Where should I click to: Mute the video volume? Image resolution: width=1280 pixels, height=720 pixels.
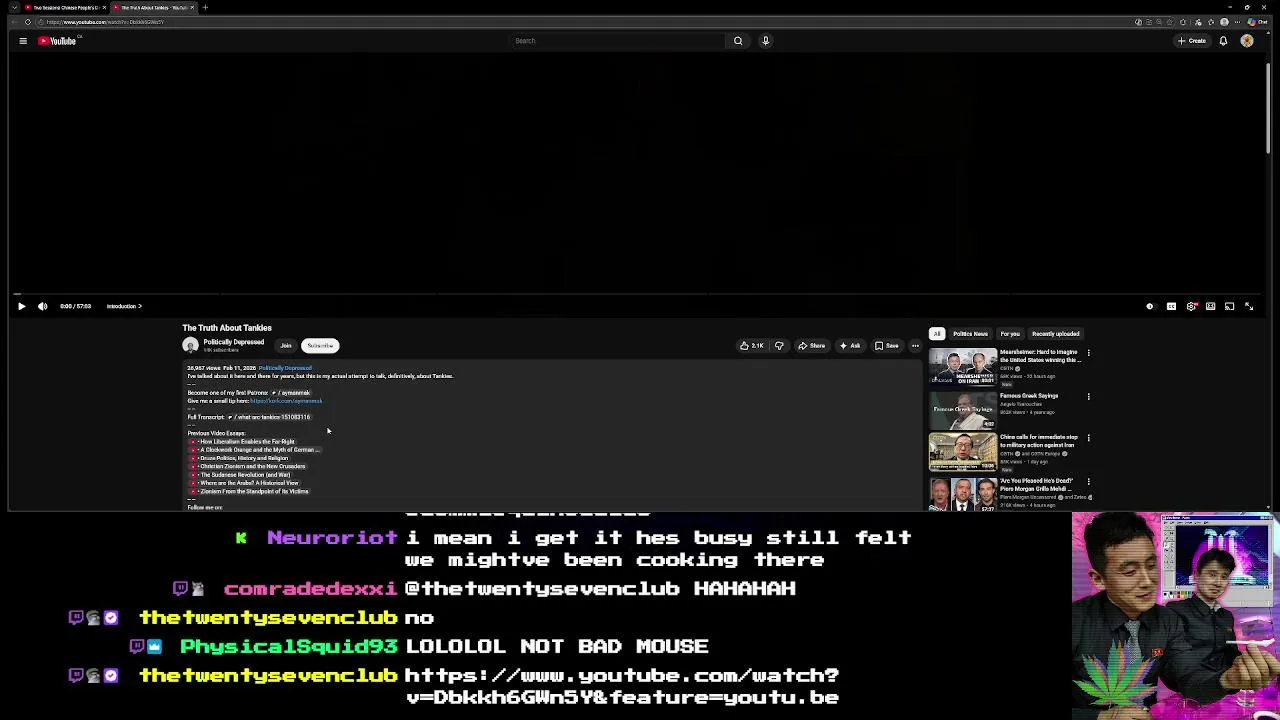point(43,306)
